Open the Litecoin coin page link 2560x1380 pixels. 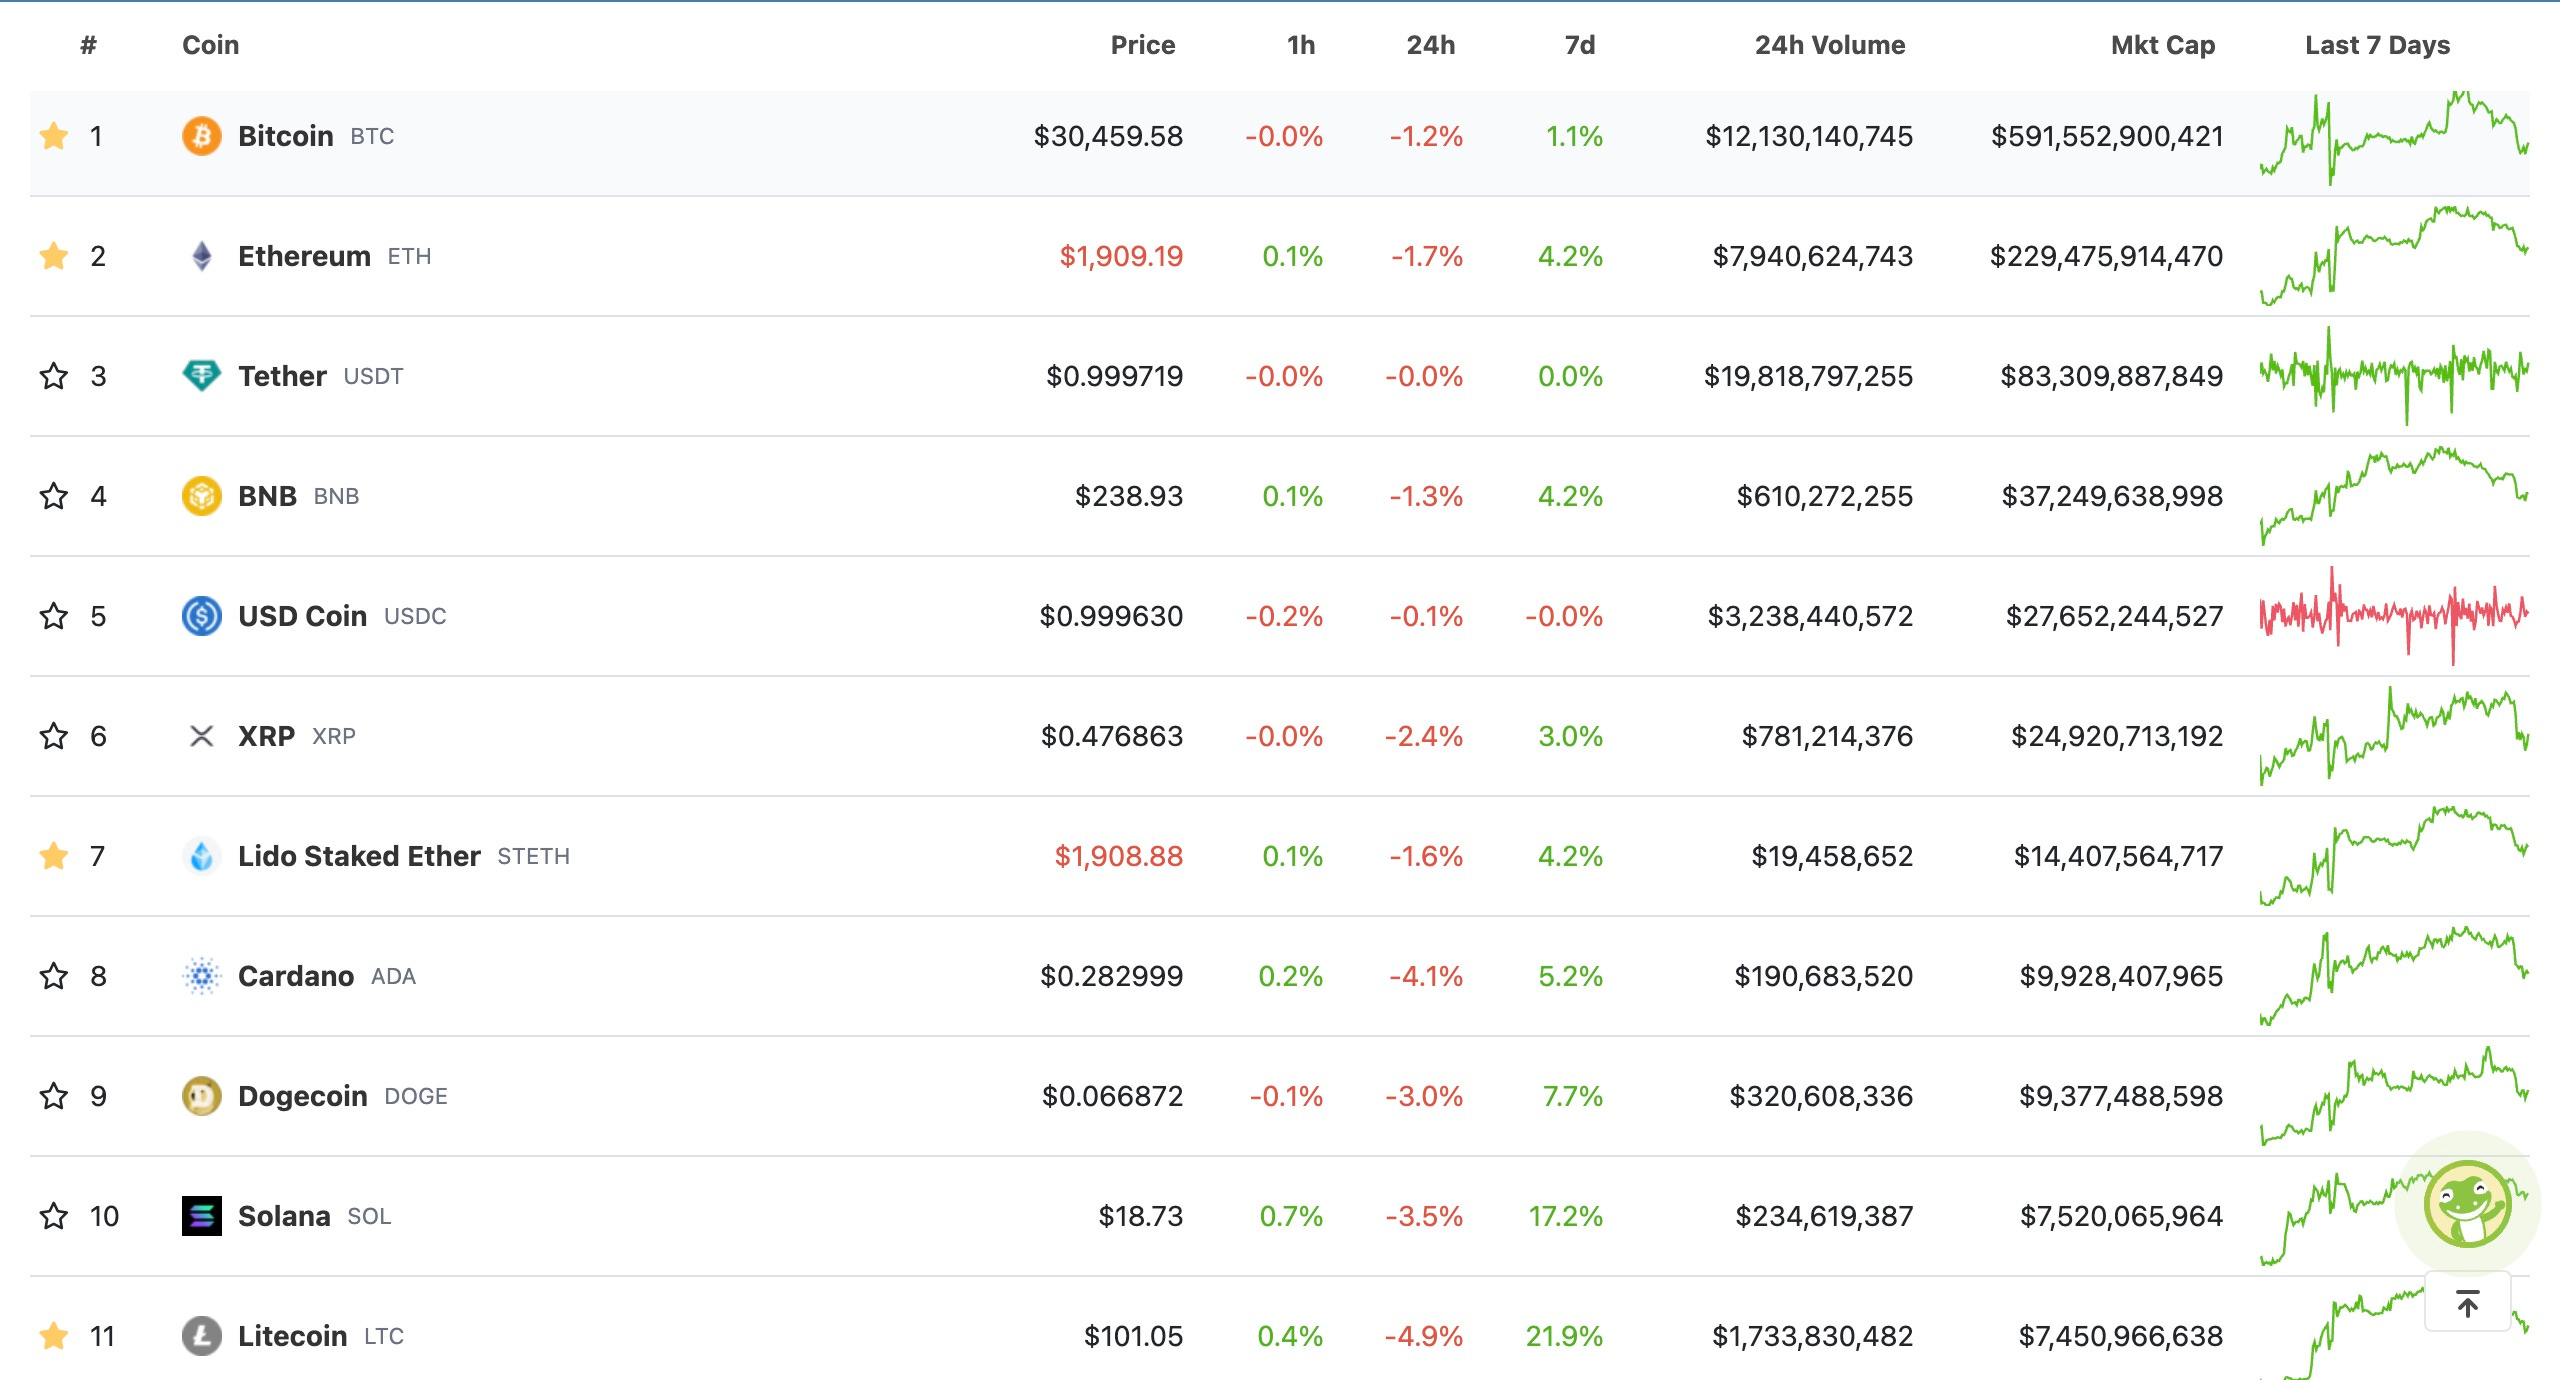click(292, 1336)
